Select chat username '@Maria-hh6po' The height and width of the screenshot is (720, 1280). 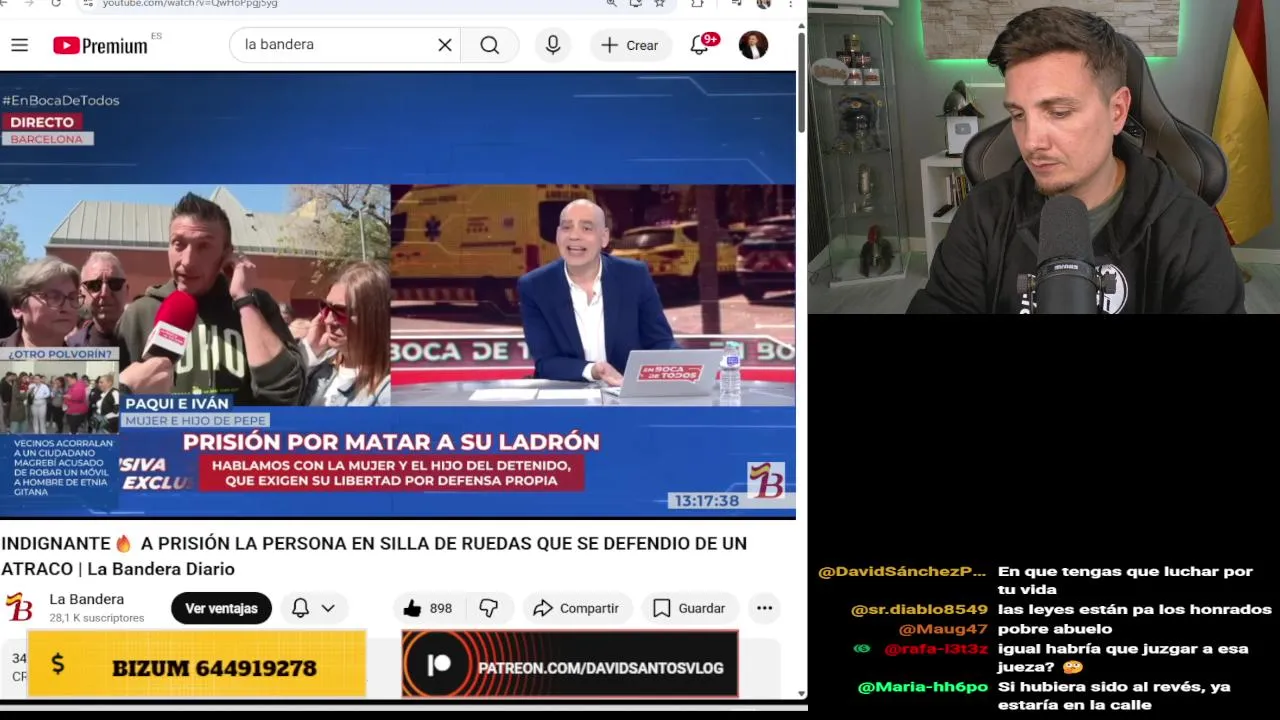[x=923, y=687]
